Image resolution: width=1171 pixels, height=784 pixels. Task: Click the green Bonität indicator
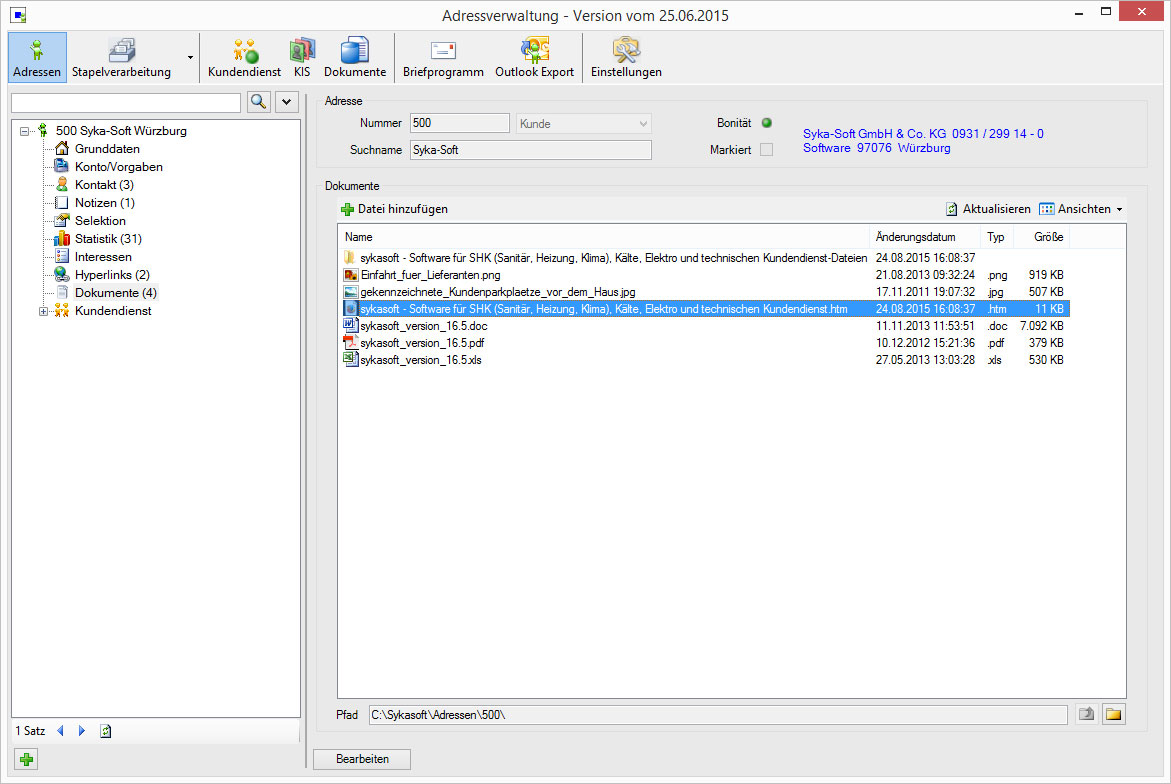(766, 123)
